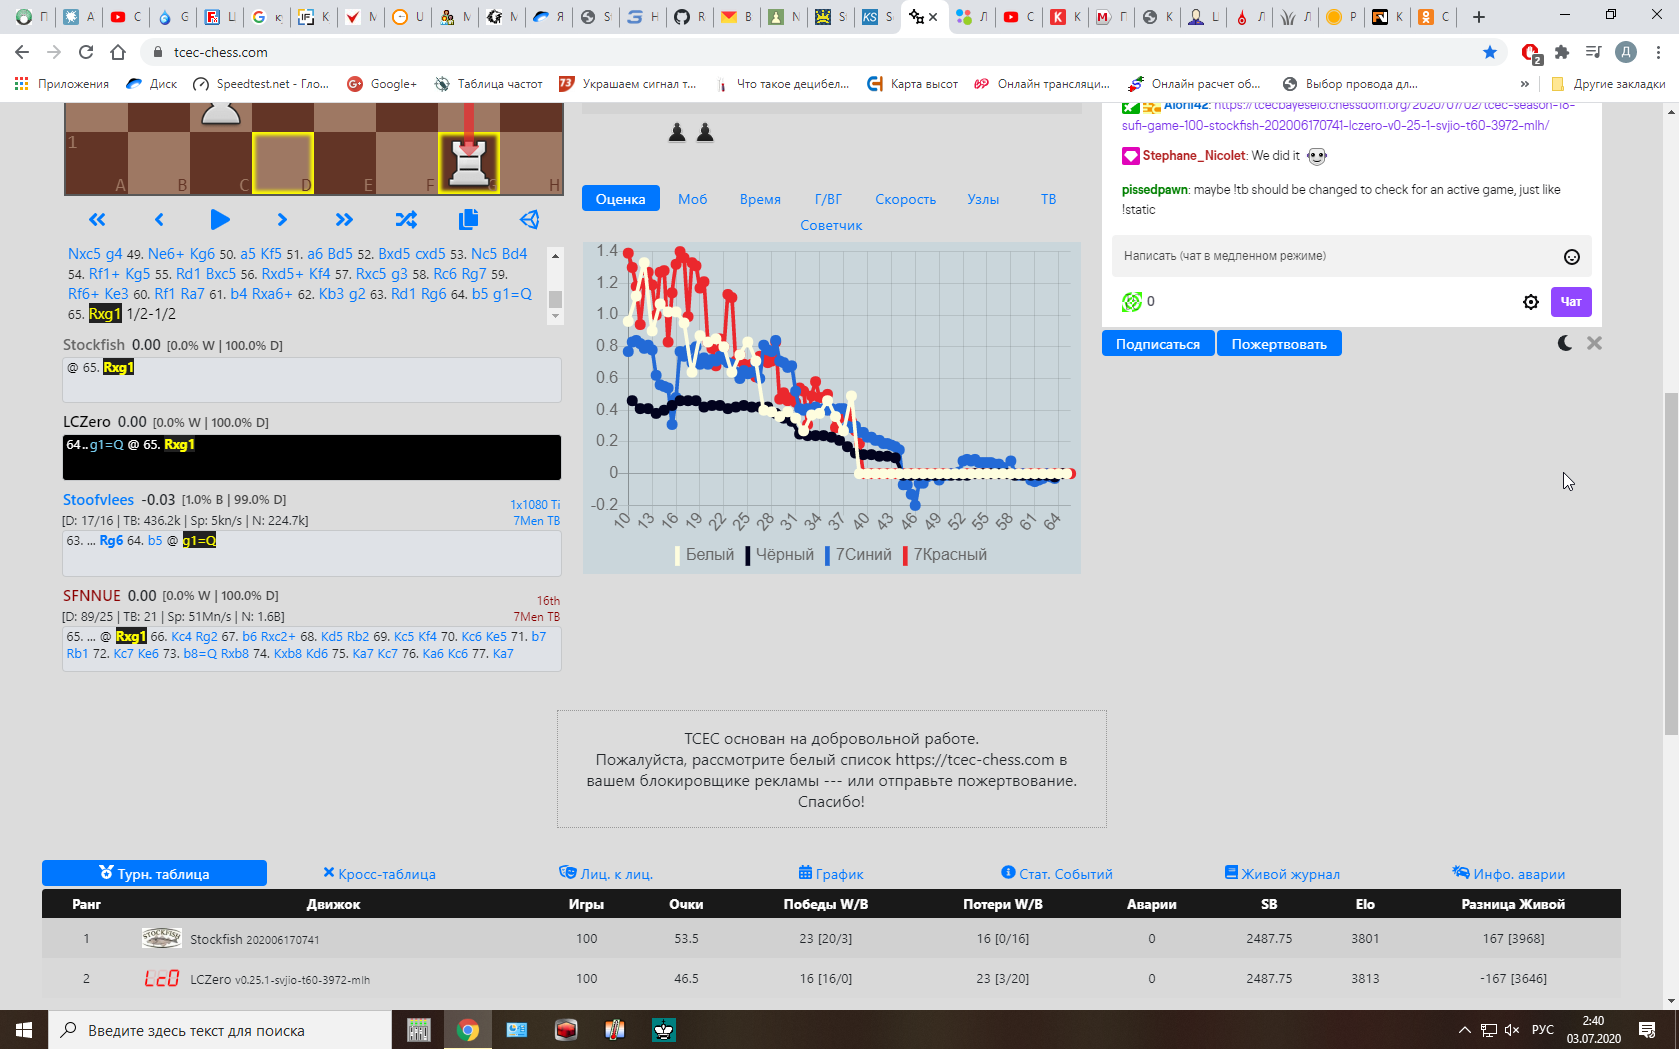Select Советчик graph tab
Screen dimensions: 1679x1049
(831, 225)
